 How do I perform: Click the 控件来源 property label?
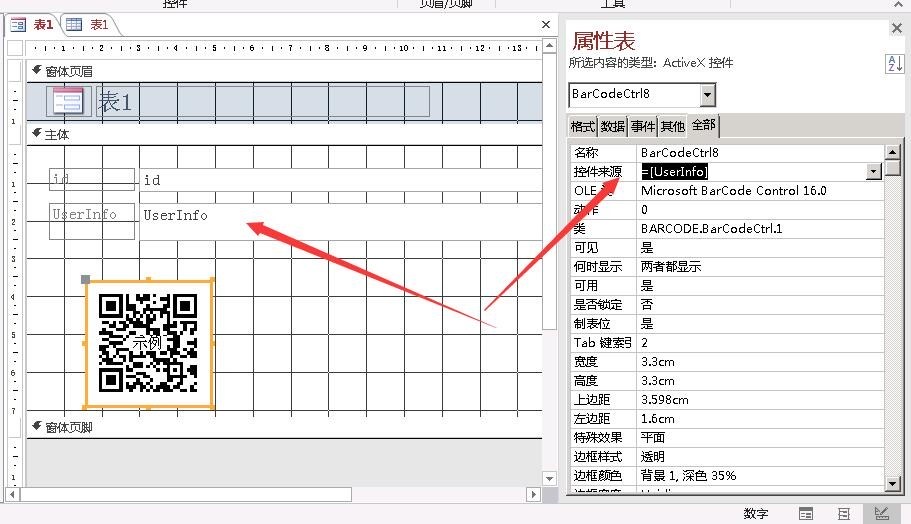point(598,172)
